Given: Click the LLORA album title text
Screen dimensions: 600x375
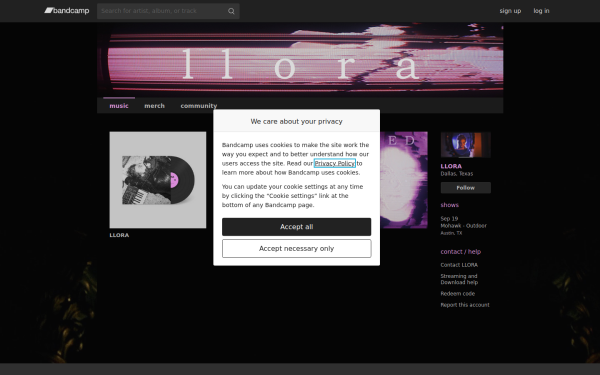Looking at the screenshot, I should (x=119, y=235).
